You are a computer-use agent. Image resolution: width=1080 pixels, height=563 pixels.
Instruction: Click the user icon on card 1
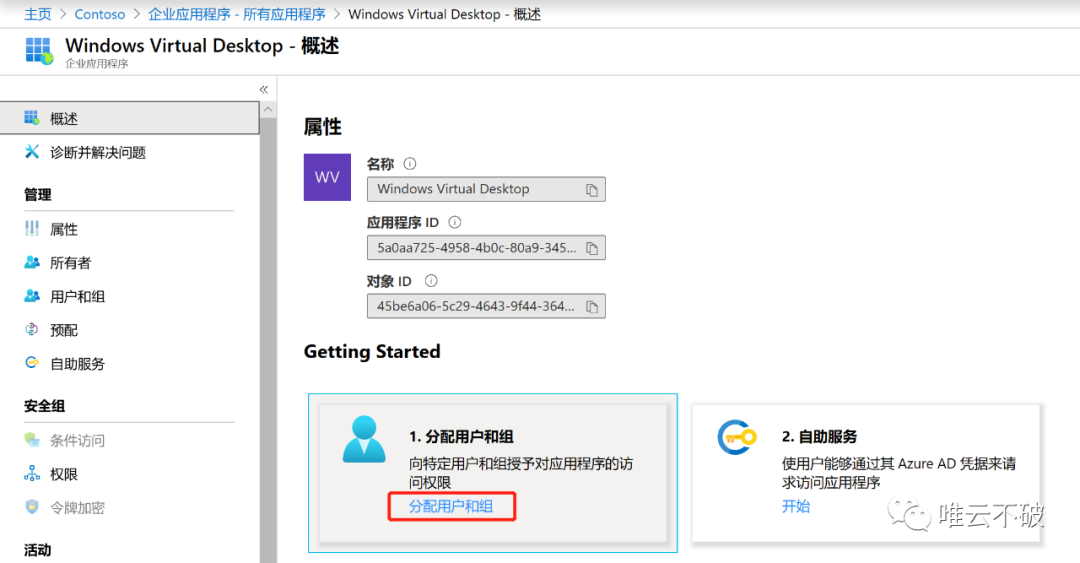click(x=364, y=439)
